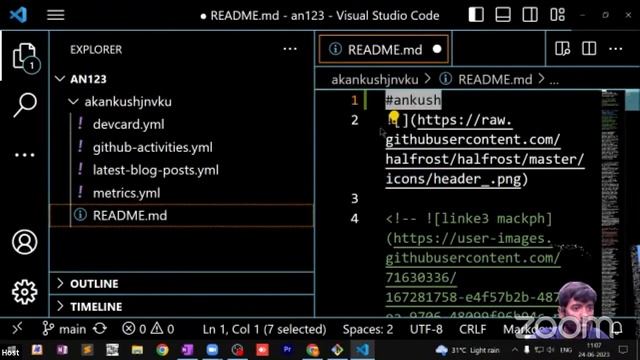Open Markdown preview to the side
This screenshot has height=360, width=640.
562,49
